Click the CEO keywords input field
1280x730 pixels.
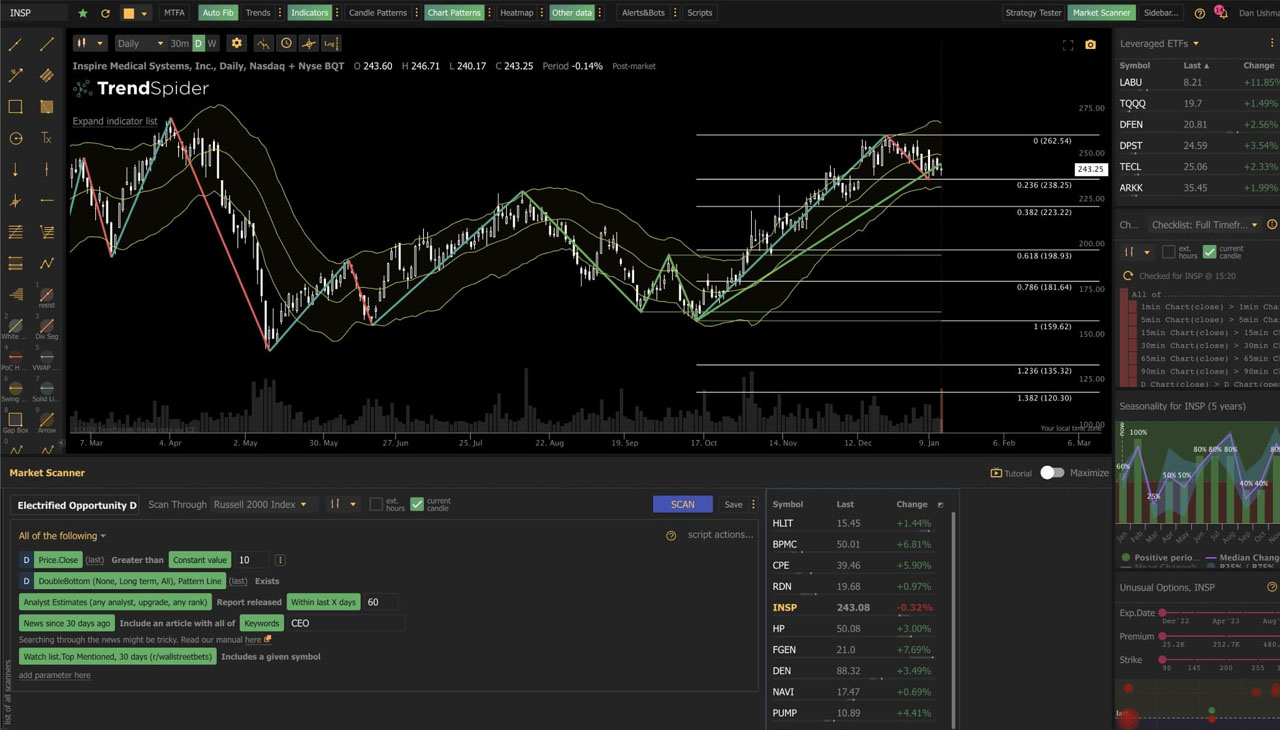(345, 623)
